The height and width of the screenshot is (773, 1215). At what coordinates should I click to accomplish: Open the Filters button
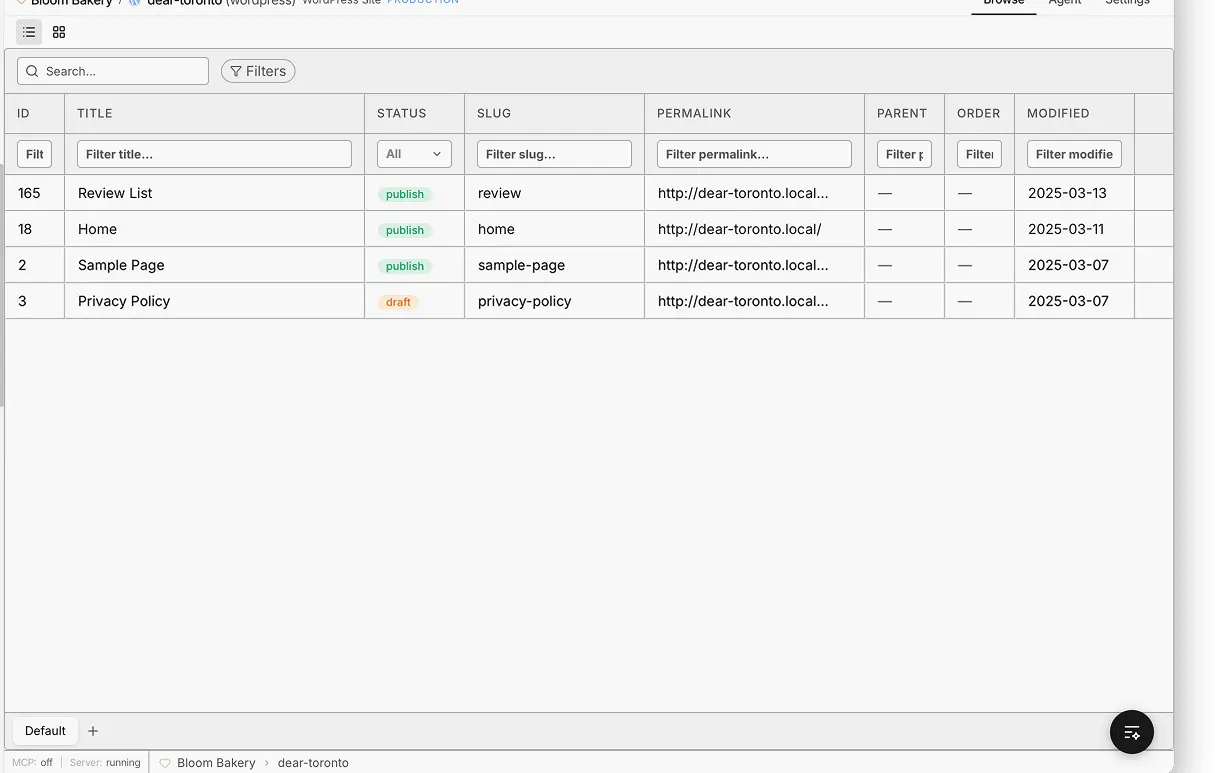[x=258, y=71]
